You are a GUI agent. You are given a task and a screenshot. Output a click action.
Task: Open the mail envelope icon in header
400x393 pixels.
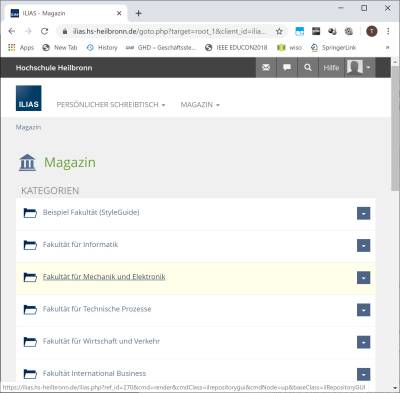(266, 68)
